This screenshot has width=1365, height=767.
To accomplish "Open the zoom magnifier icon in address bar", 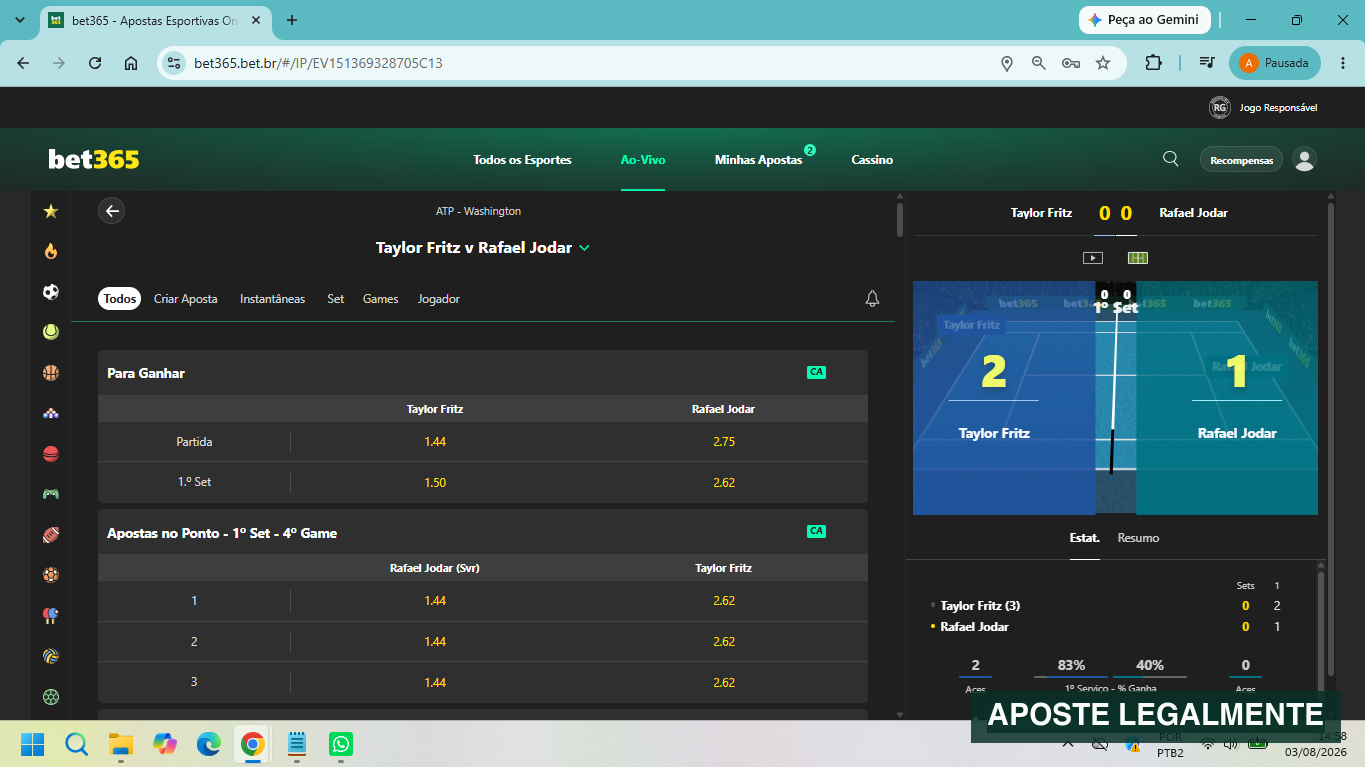I will [1039, 63].
